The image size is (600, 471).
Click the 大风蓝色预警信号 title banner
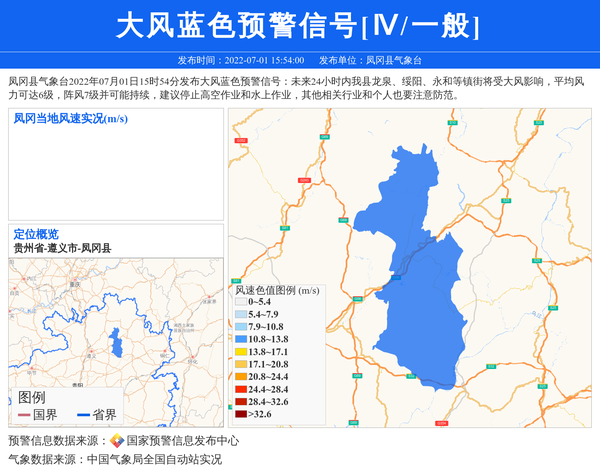coord(298,26)
